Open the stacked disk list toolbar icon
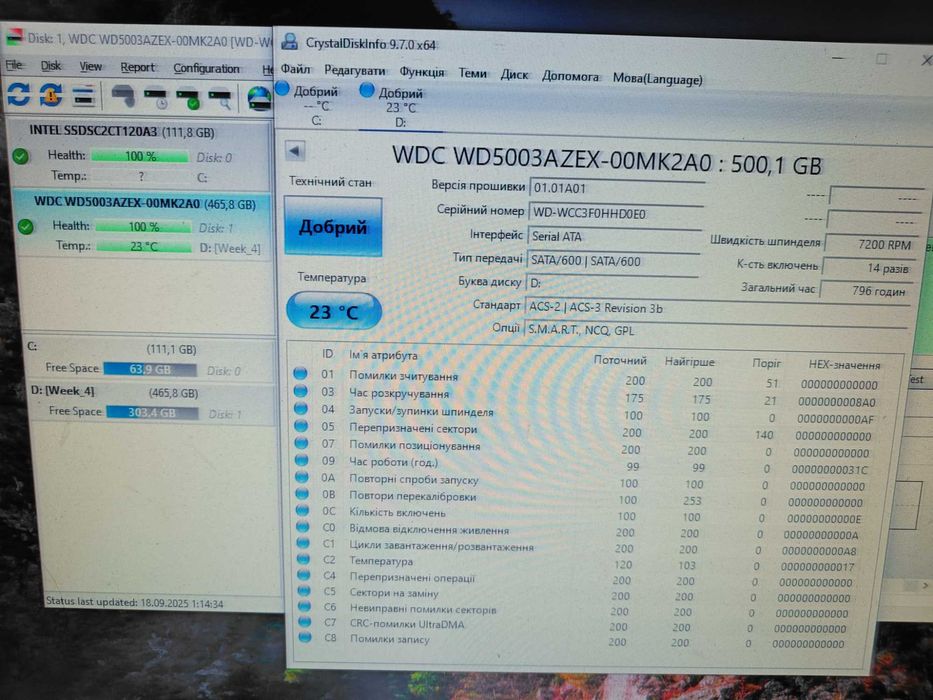The image size is (933, 700). click(84, 95)
